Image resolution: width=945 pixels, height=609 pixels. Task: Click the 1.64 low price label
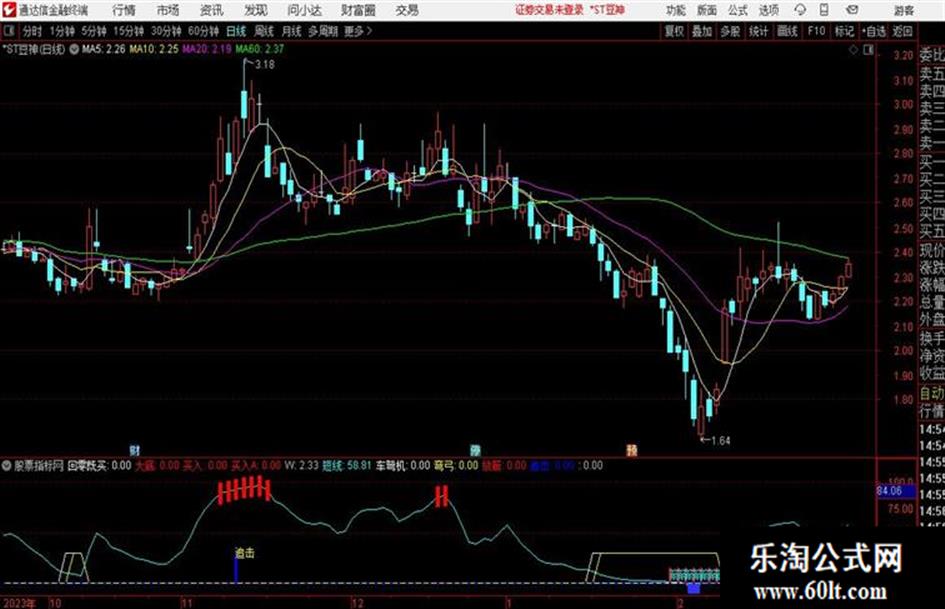coord(721,441)
